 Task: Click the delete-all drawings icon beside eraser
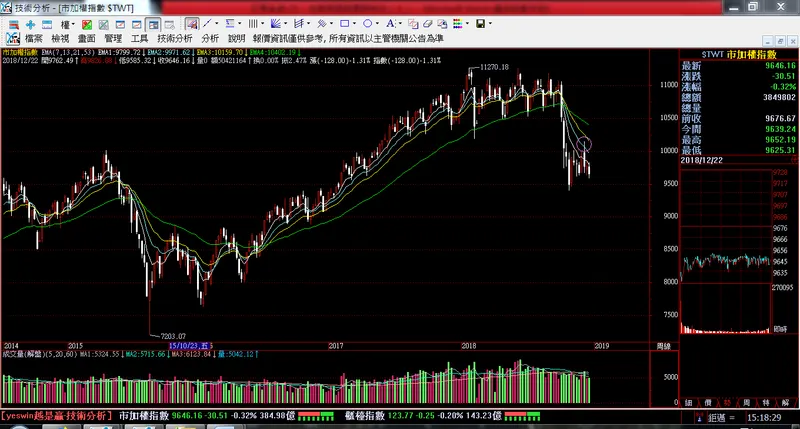click(x=442, y=24)
